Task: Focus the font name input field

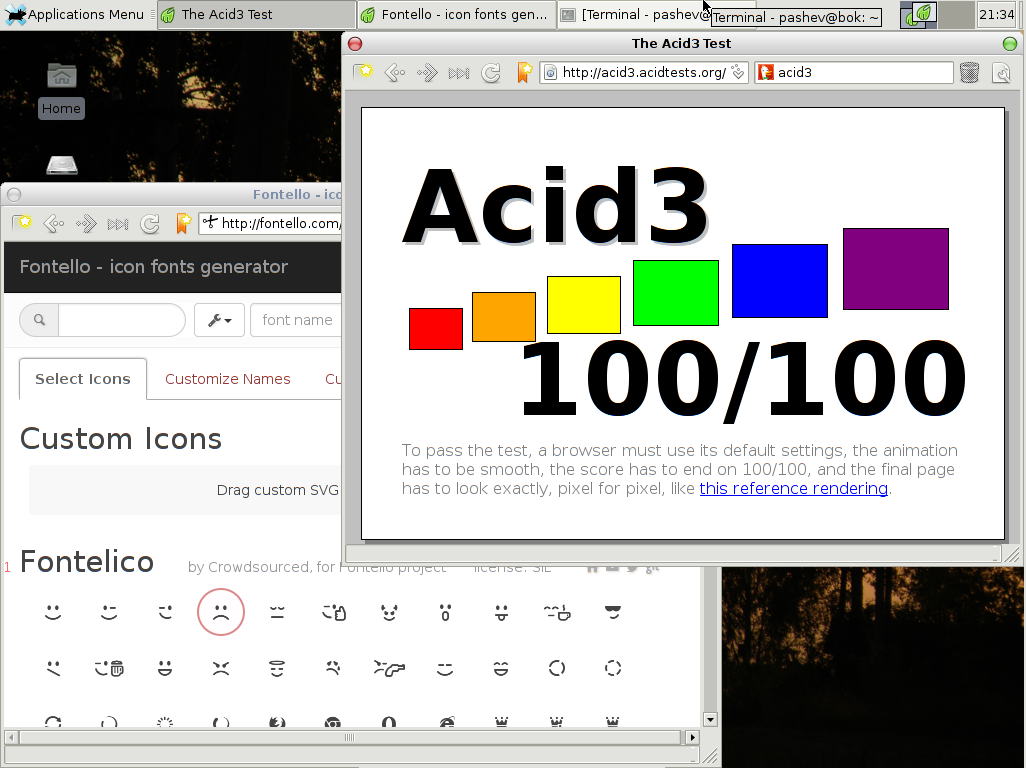Action: 296,320
